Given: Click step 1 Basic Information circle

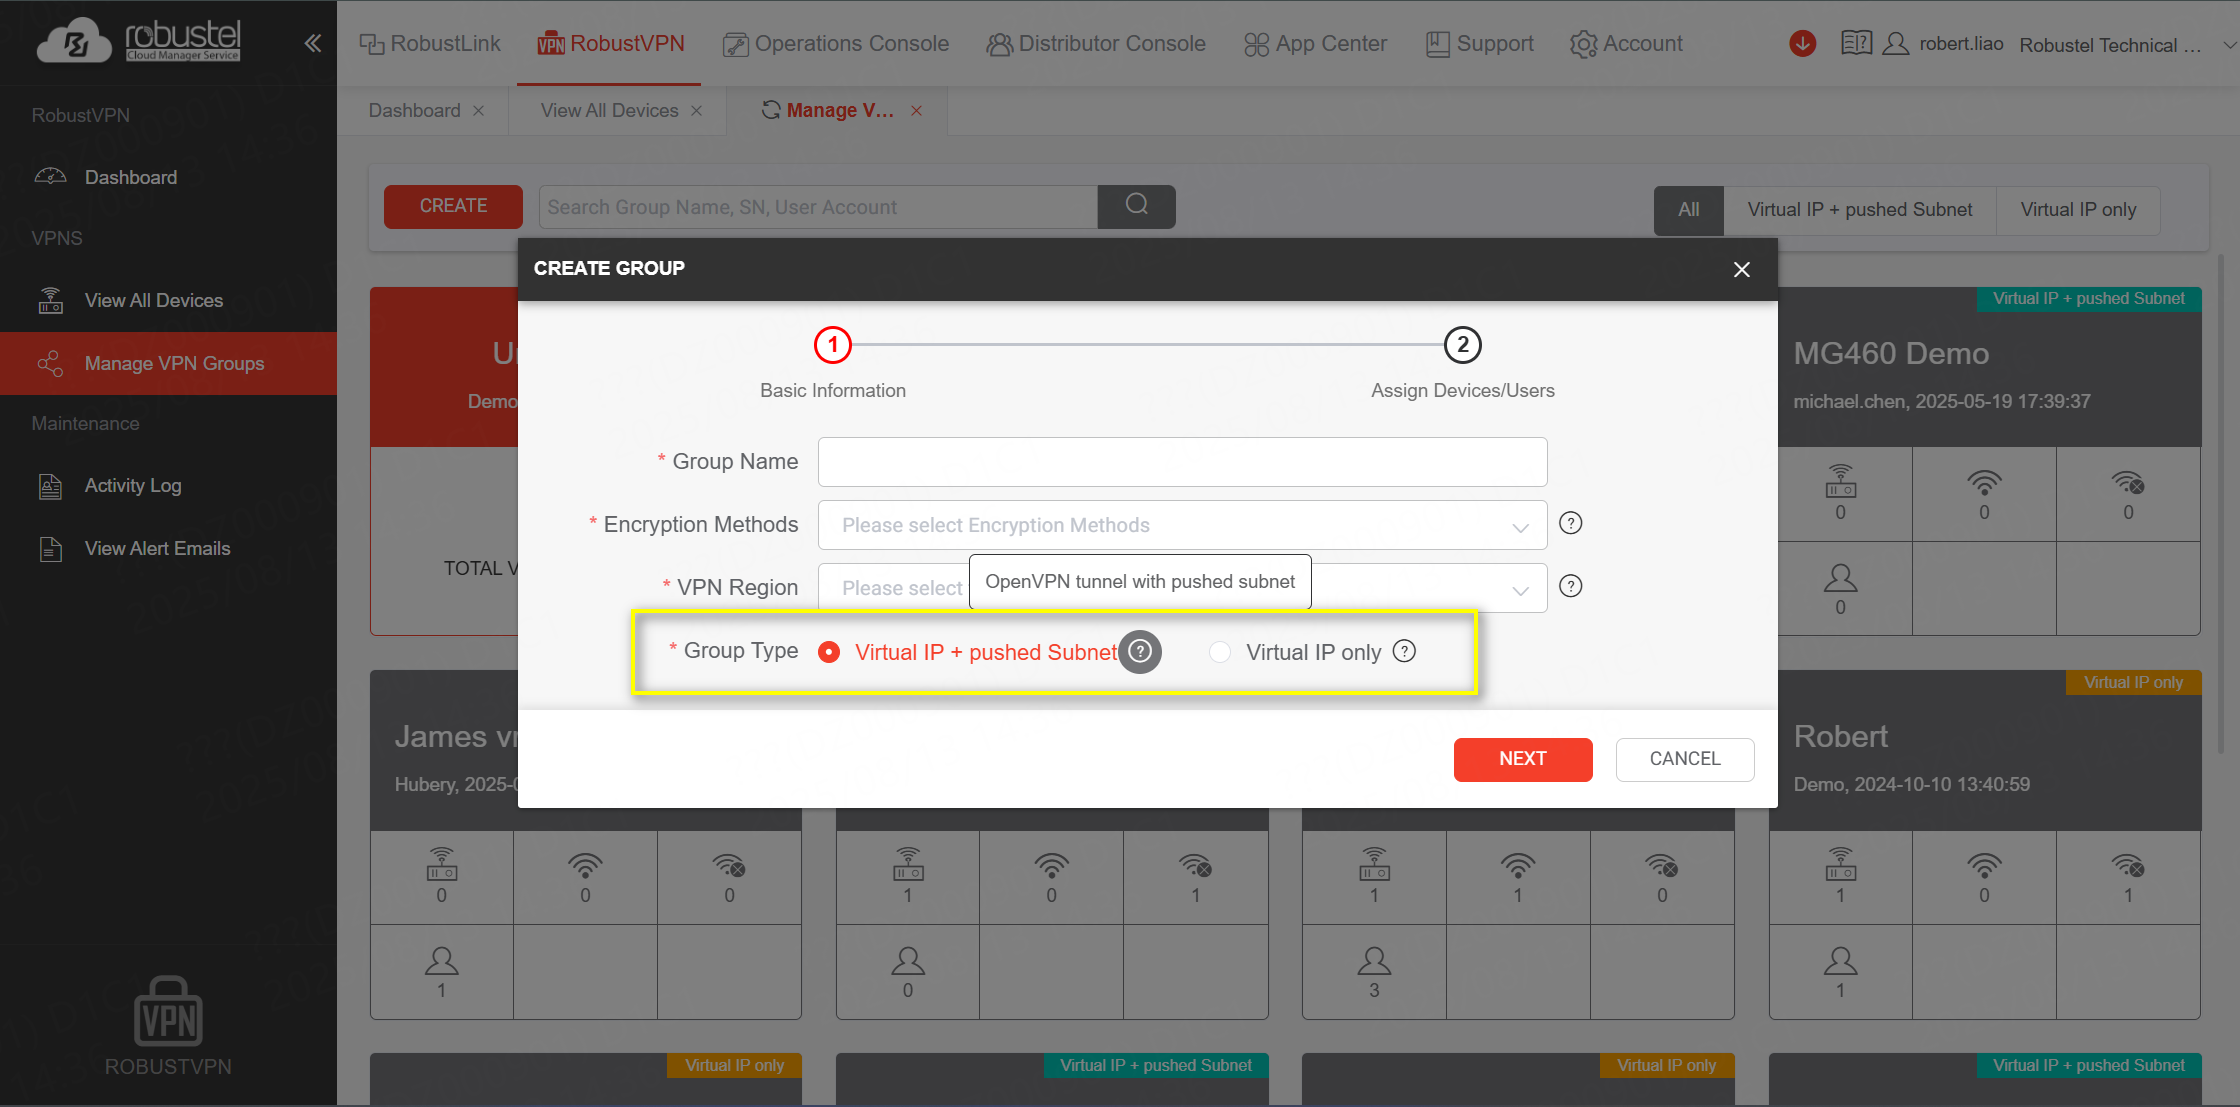Looking at the screenshot, I should (833, 345).
